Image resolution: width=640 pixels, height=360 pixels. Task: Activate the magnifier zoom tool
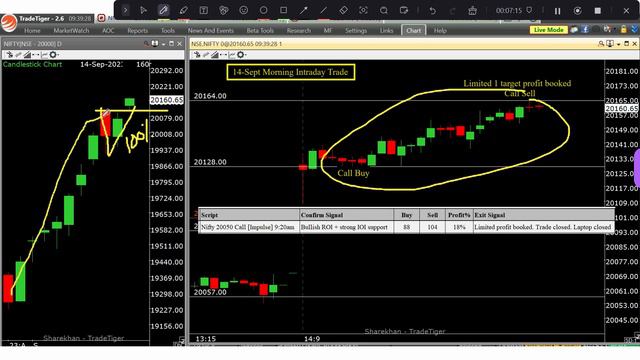(384, 10)
